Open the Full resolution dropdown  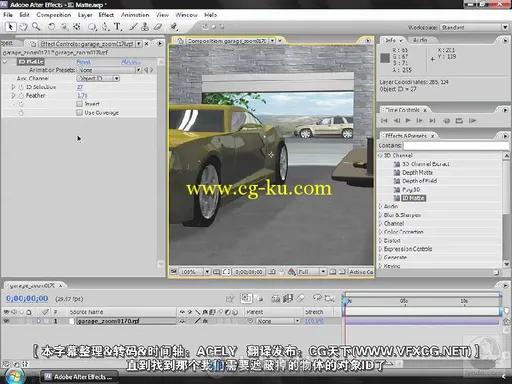[311, 272]
